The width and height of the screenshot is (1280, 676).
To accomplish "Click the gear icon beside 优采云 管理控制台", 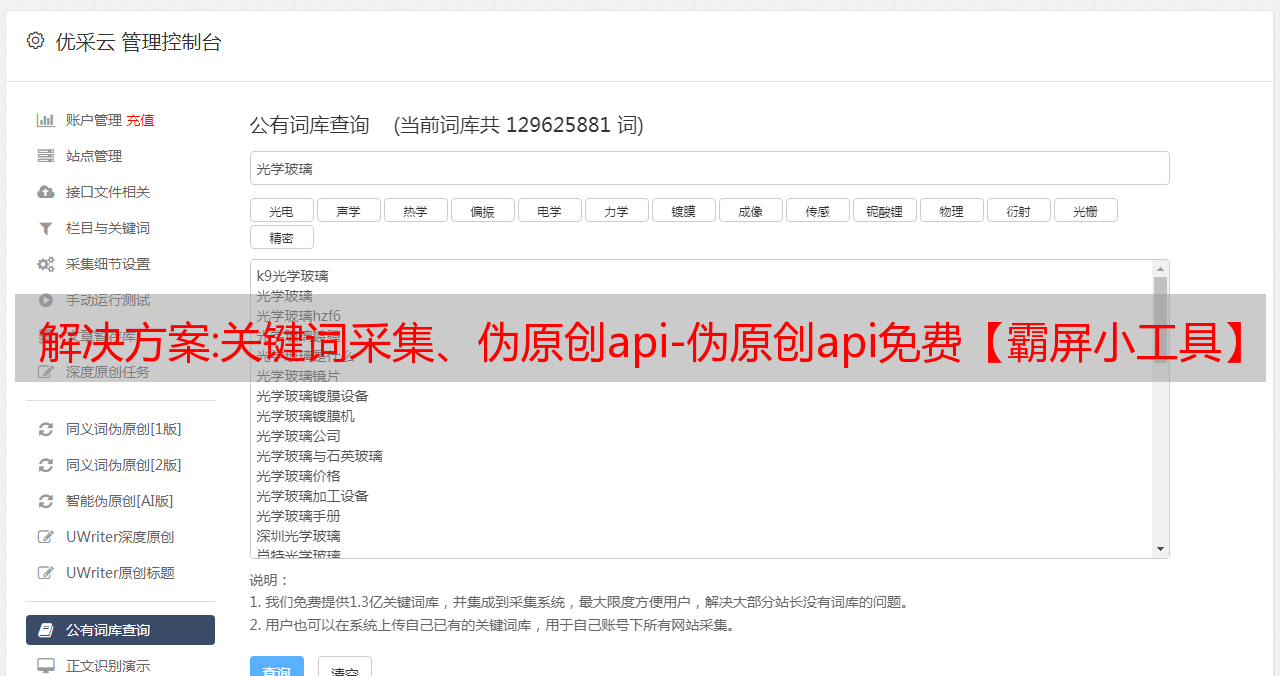I will click(x=36, y=41).
